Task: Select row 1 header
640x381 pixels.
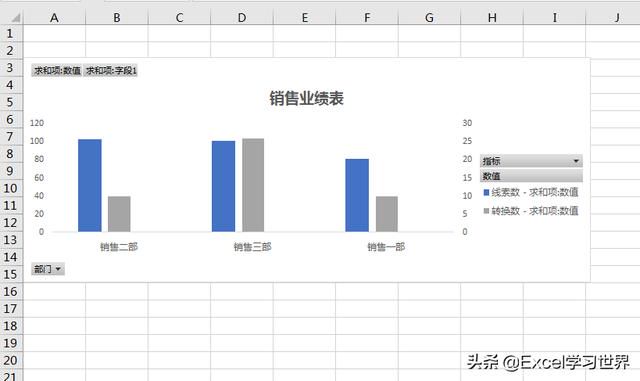Action: point(11,33)
